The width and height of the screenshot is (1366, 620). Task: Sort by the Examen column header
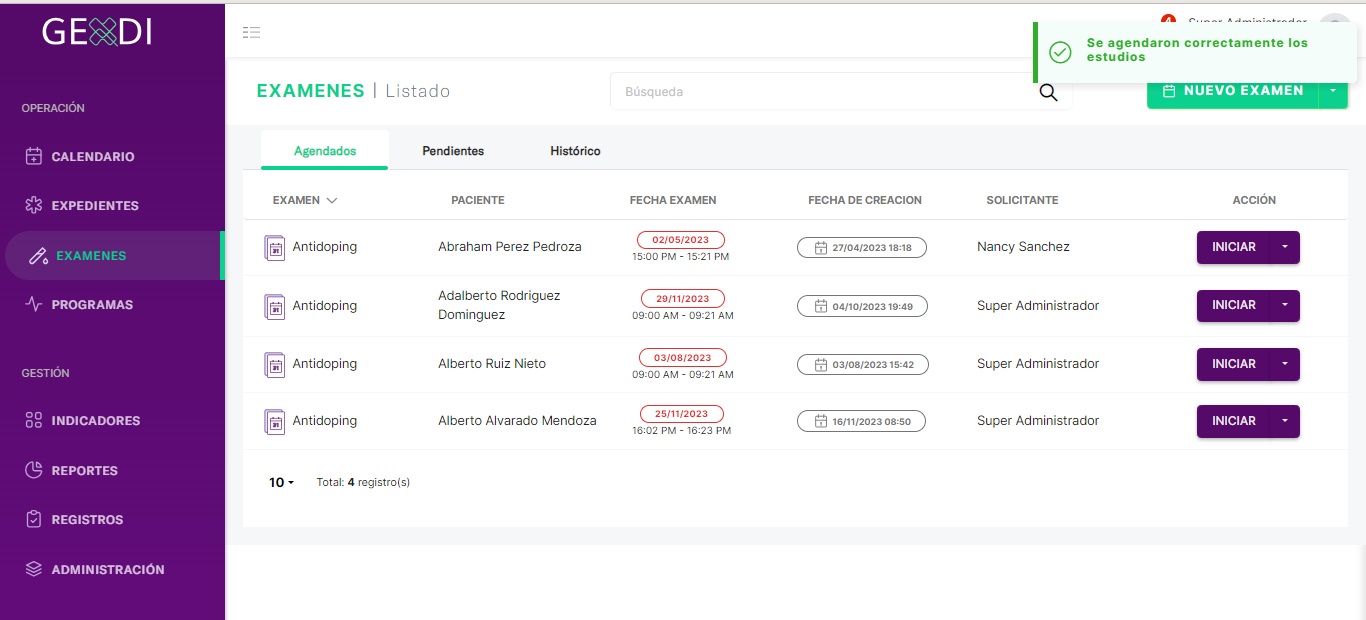(x=305, y=200)
